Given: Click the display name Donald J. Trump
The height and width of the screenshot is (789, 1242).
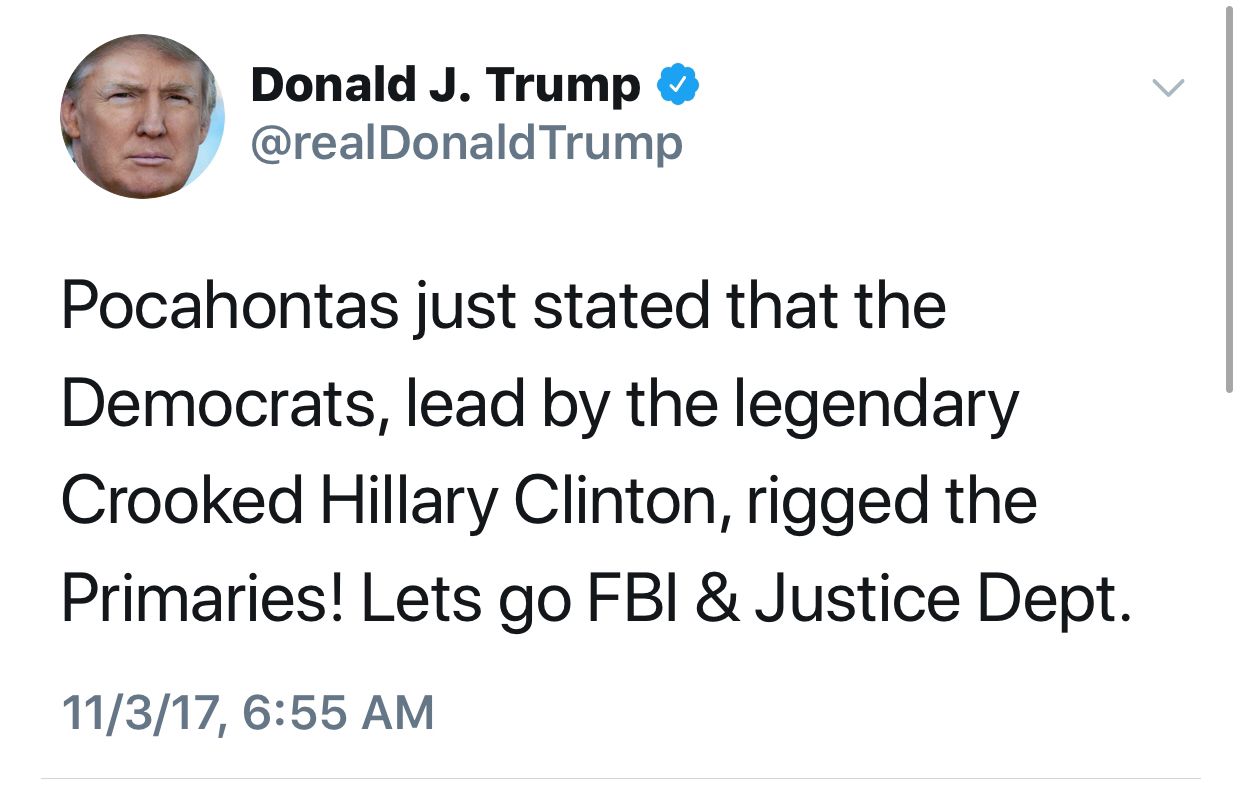Looking at the screenshot, I should pos(445,85).
